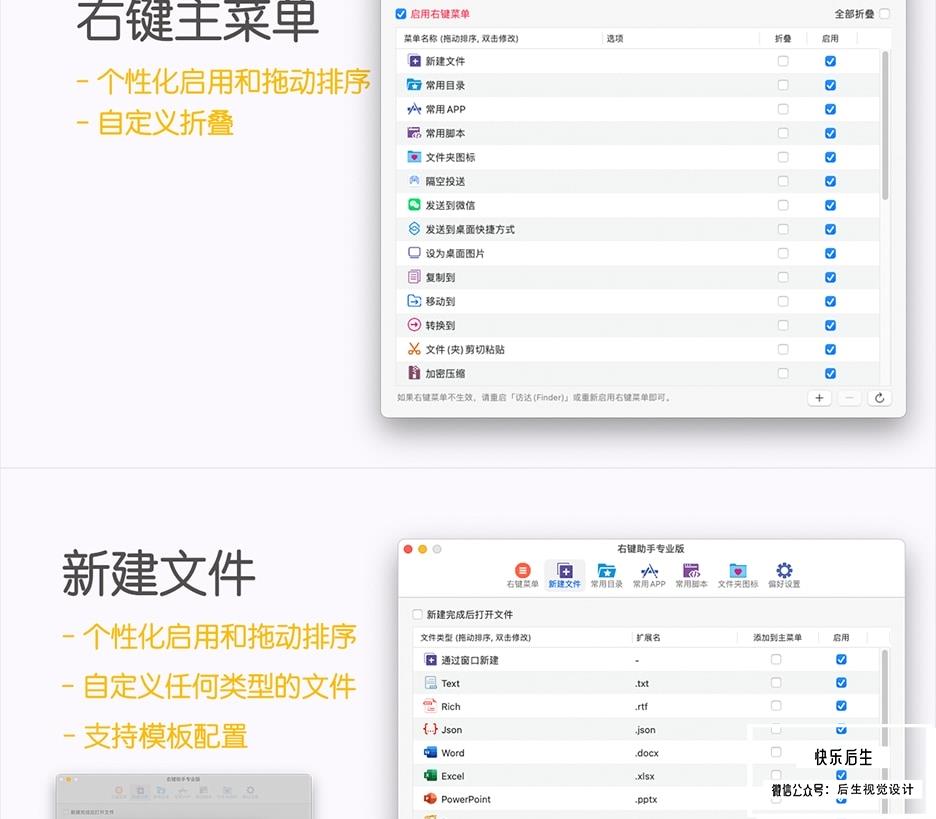Click the 常用APP icon in menu list
936x819 pixels.
414,109
